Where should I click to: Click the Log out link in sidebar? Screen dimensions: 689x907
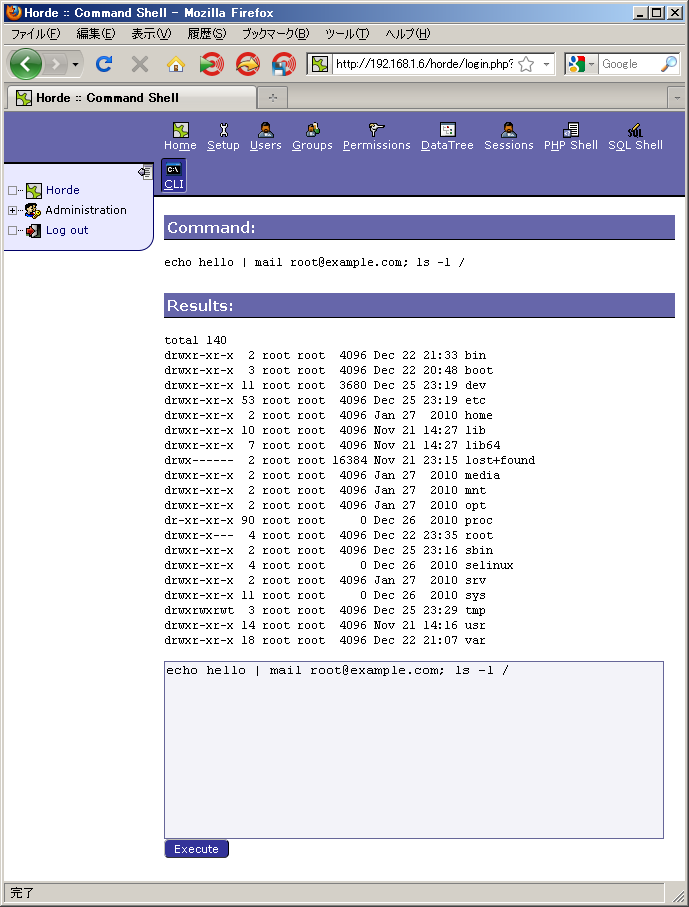click(x=66, y=230)
